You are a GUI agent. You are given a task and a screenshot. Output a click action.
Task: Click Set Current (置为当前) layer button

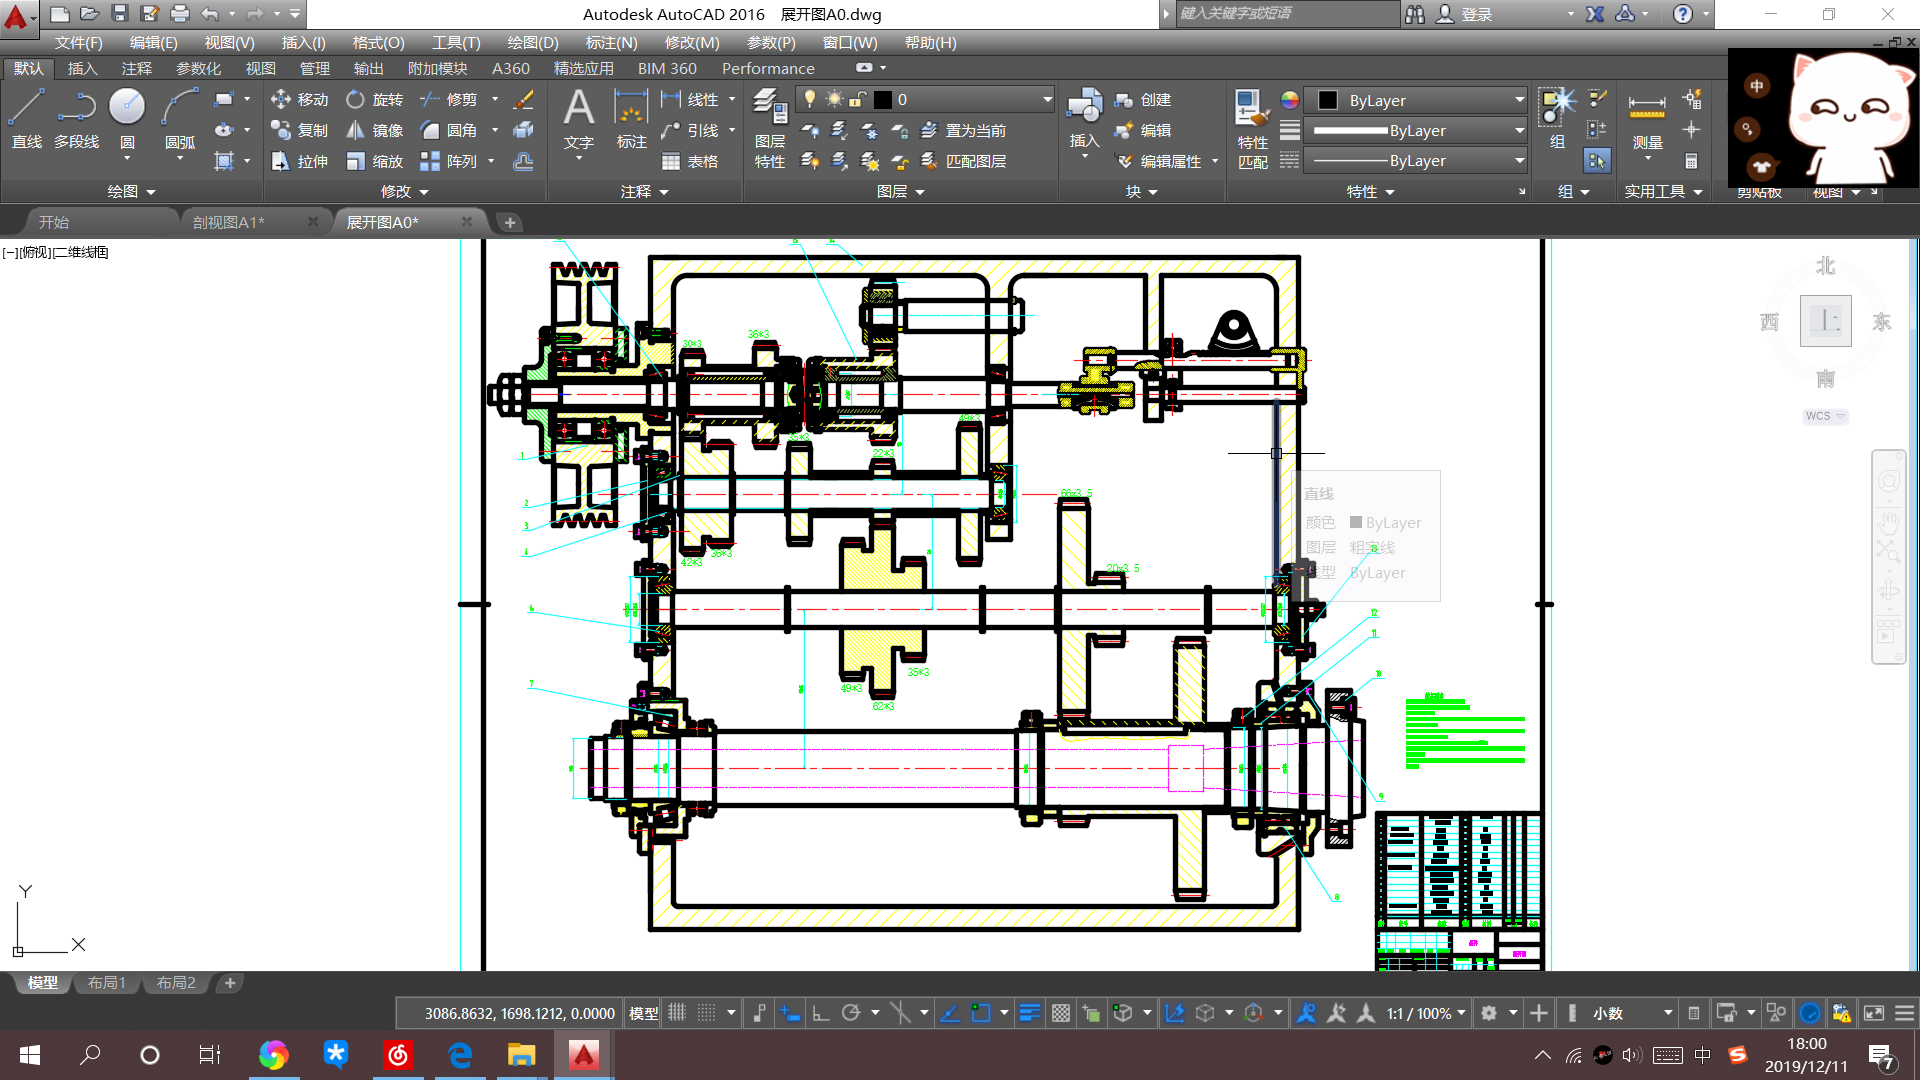(964, 131)
